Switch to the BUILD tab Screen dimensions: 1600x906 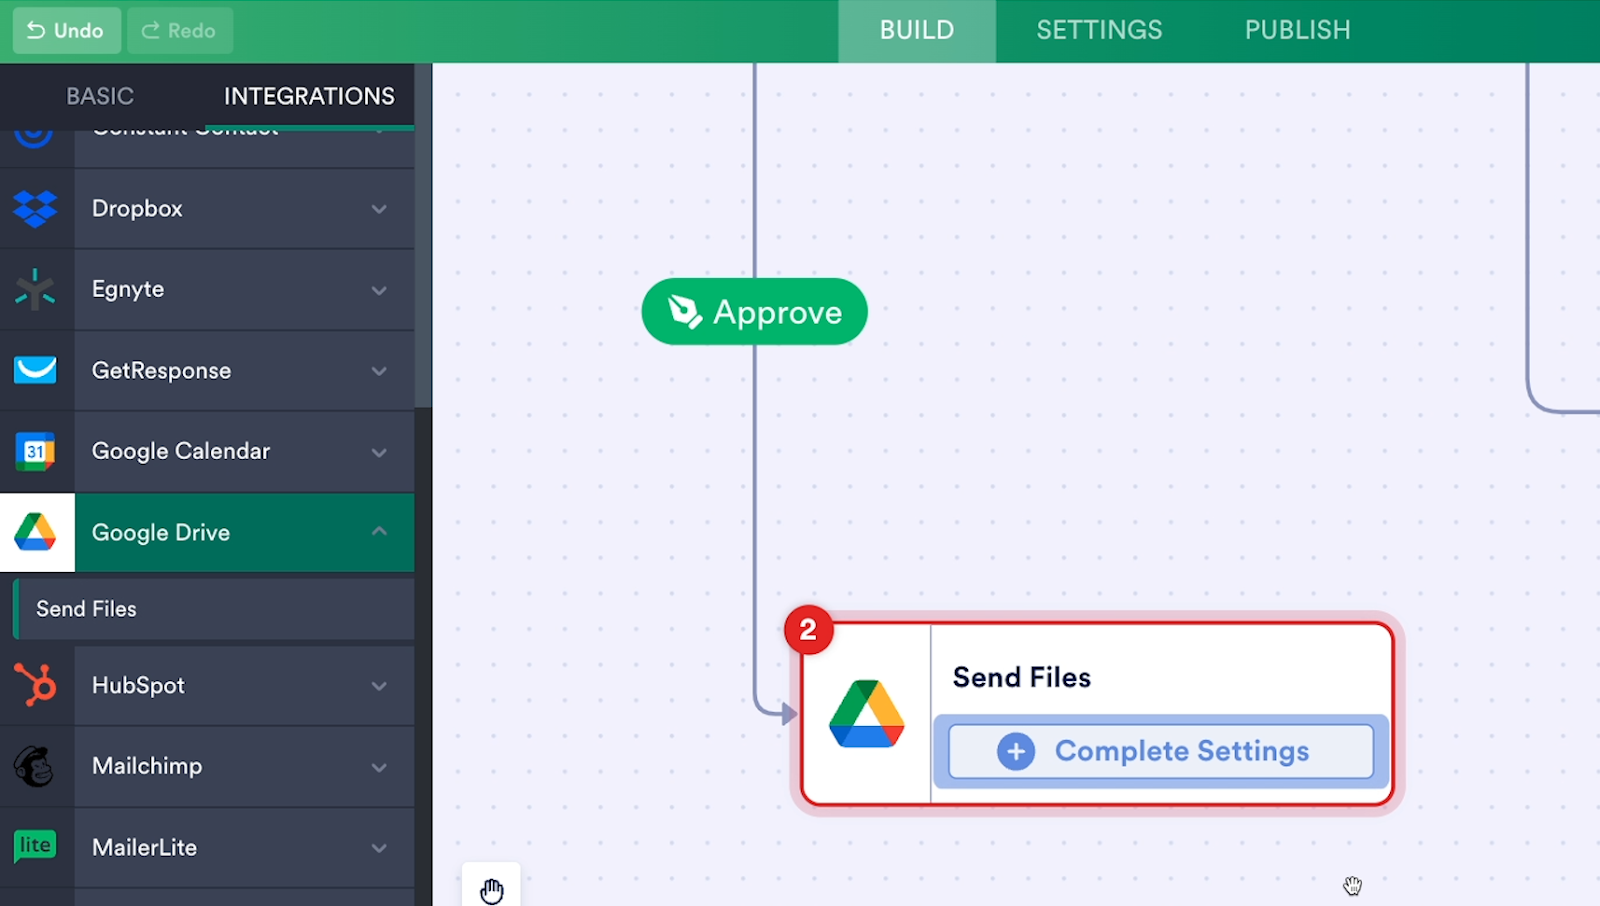[x=917, y=30]
